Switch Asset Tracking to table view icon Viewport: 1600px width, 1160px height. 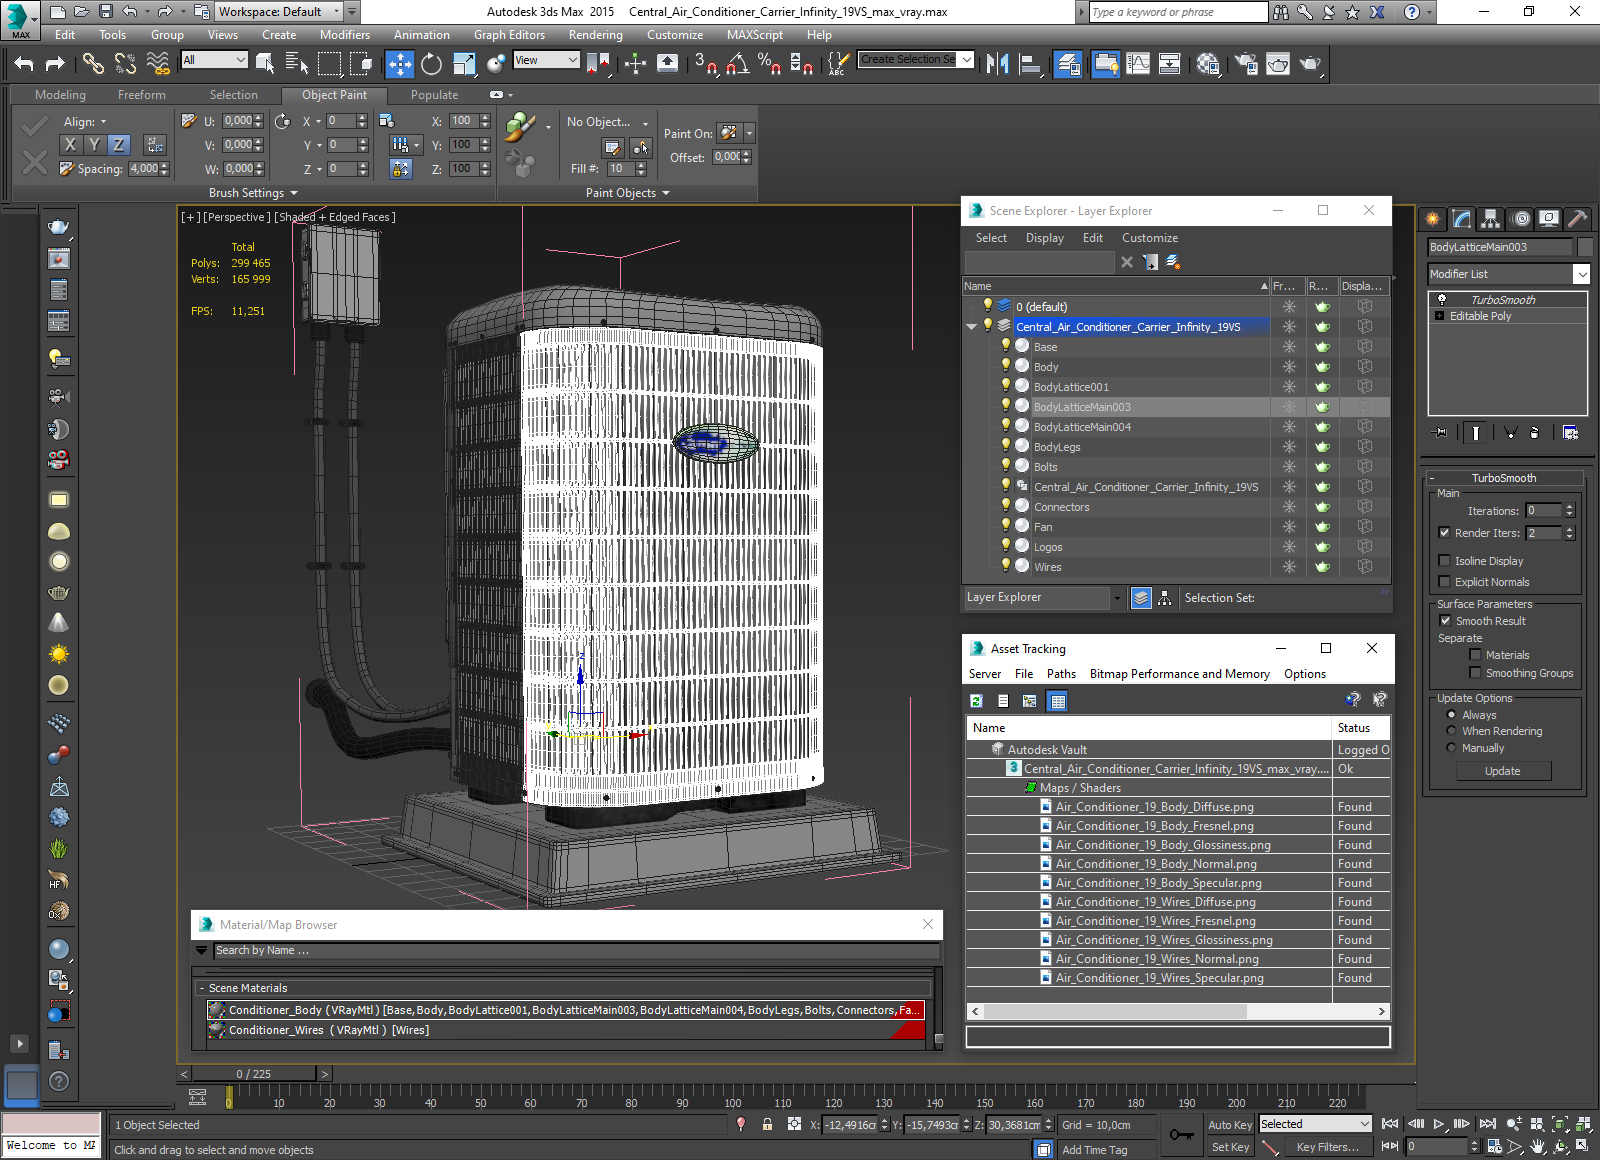coord(1057,701)
